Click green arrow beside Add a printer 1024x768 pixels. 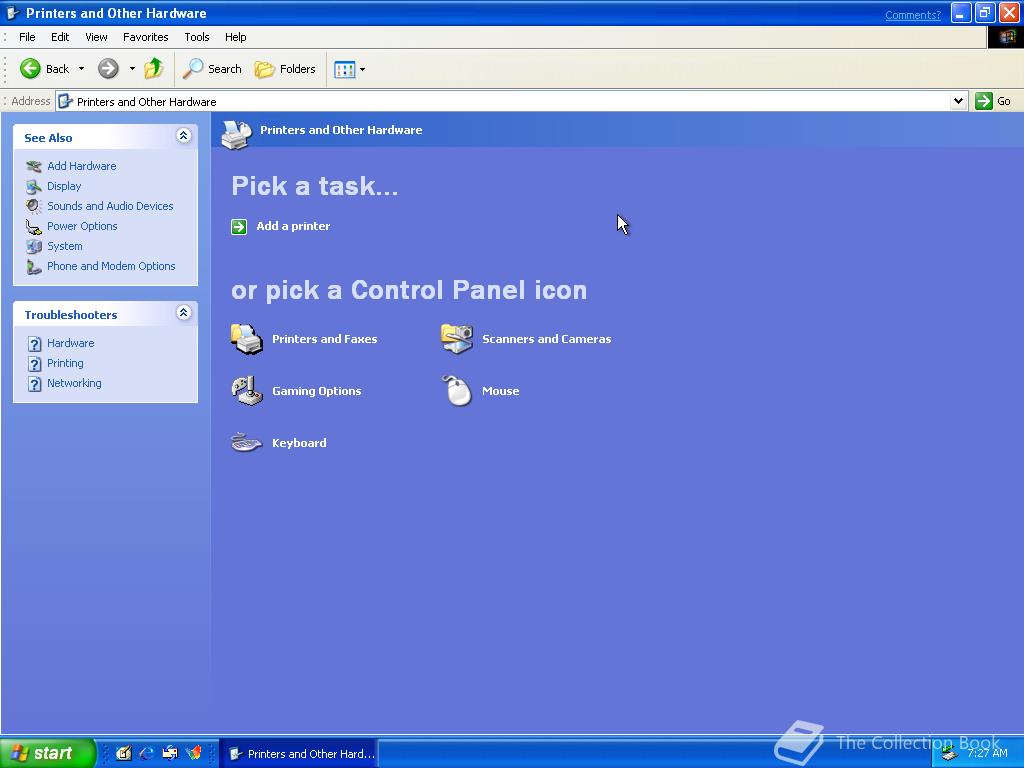coord(239,227)
